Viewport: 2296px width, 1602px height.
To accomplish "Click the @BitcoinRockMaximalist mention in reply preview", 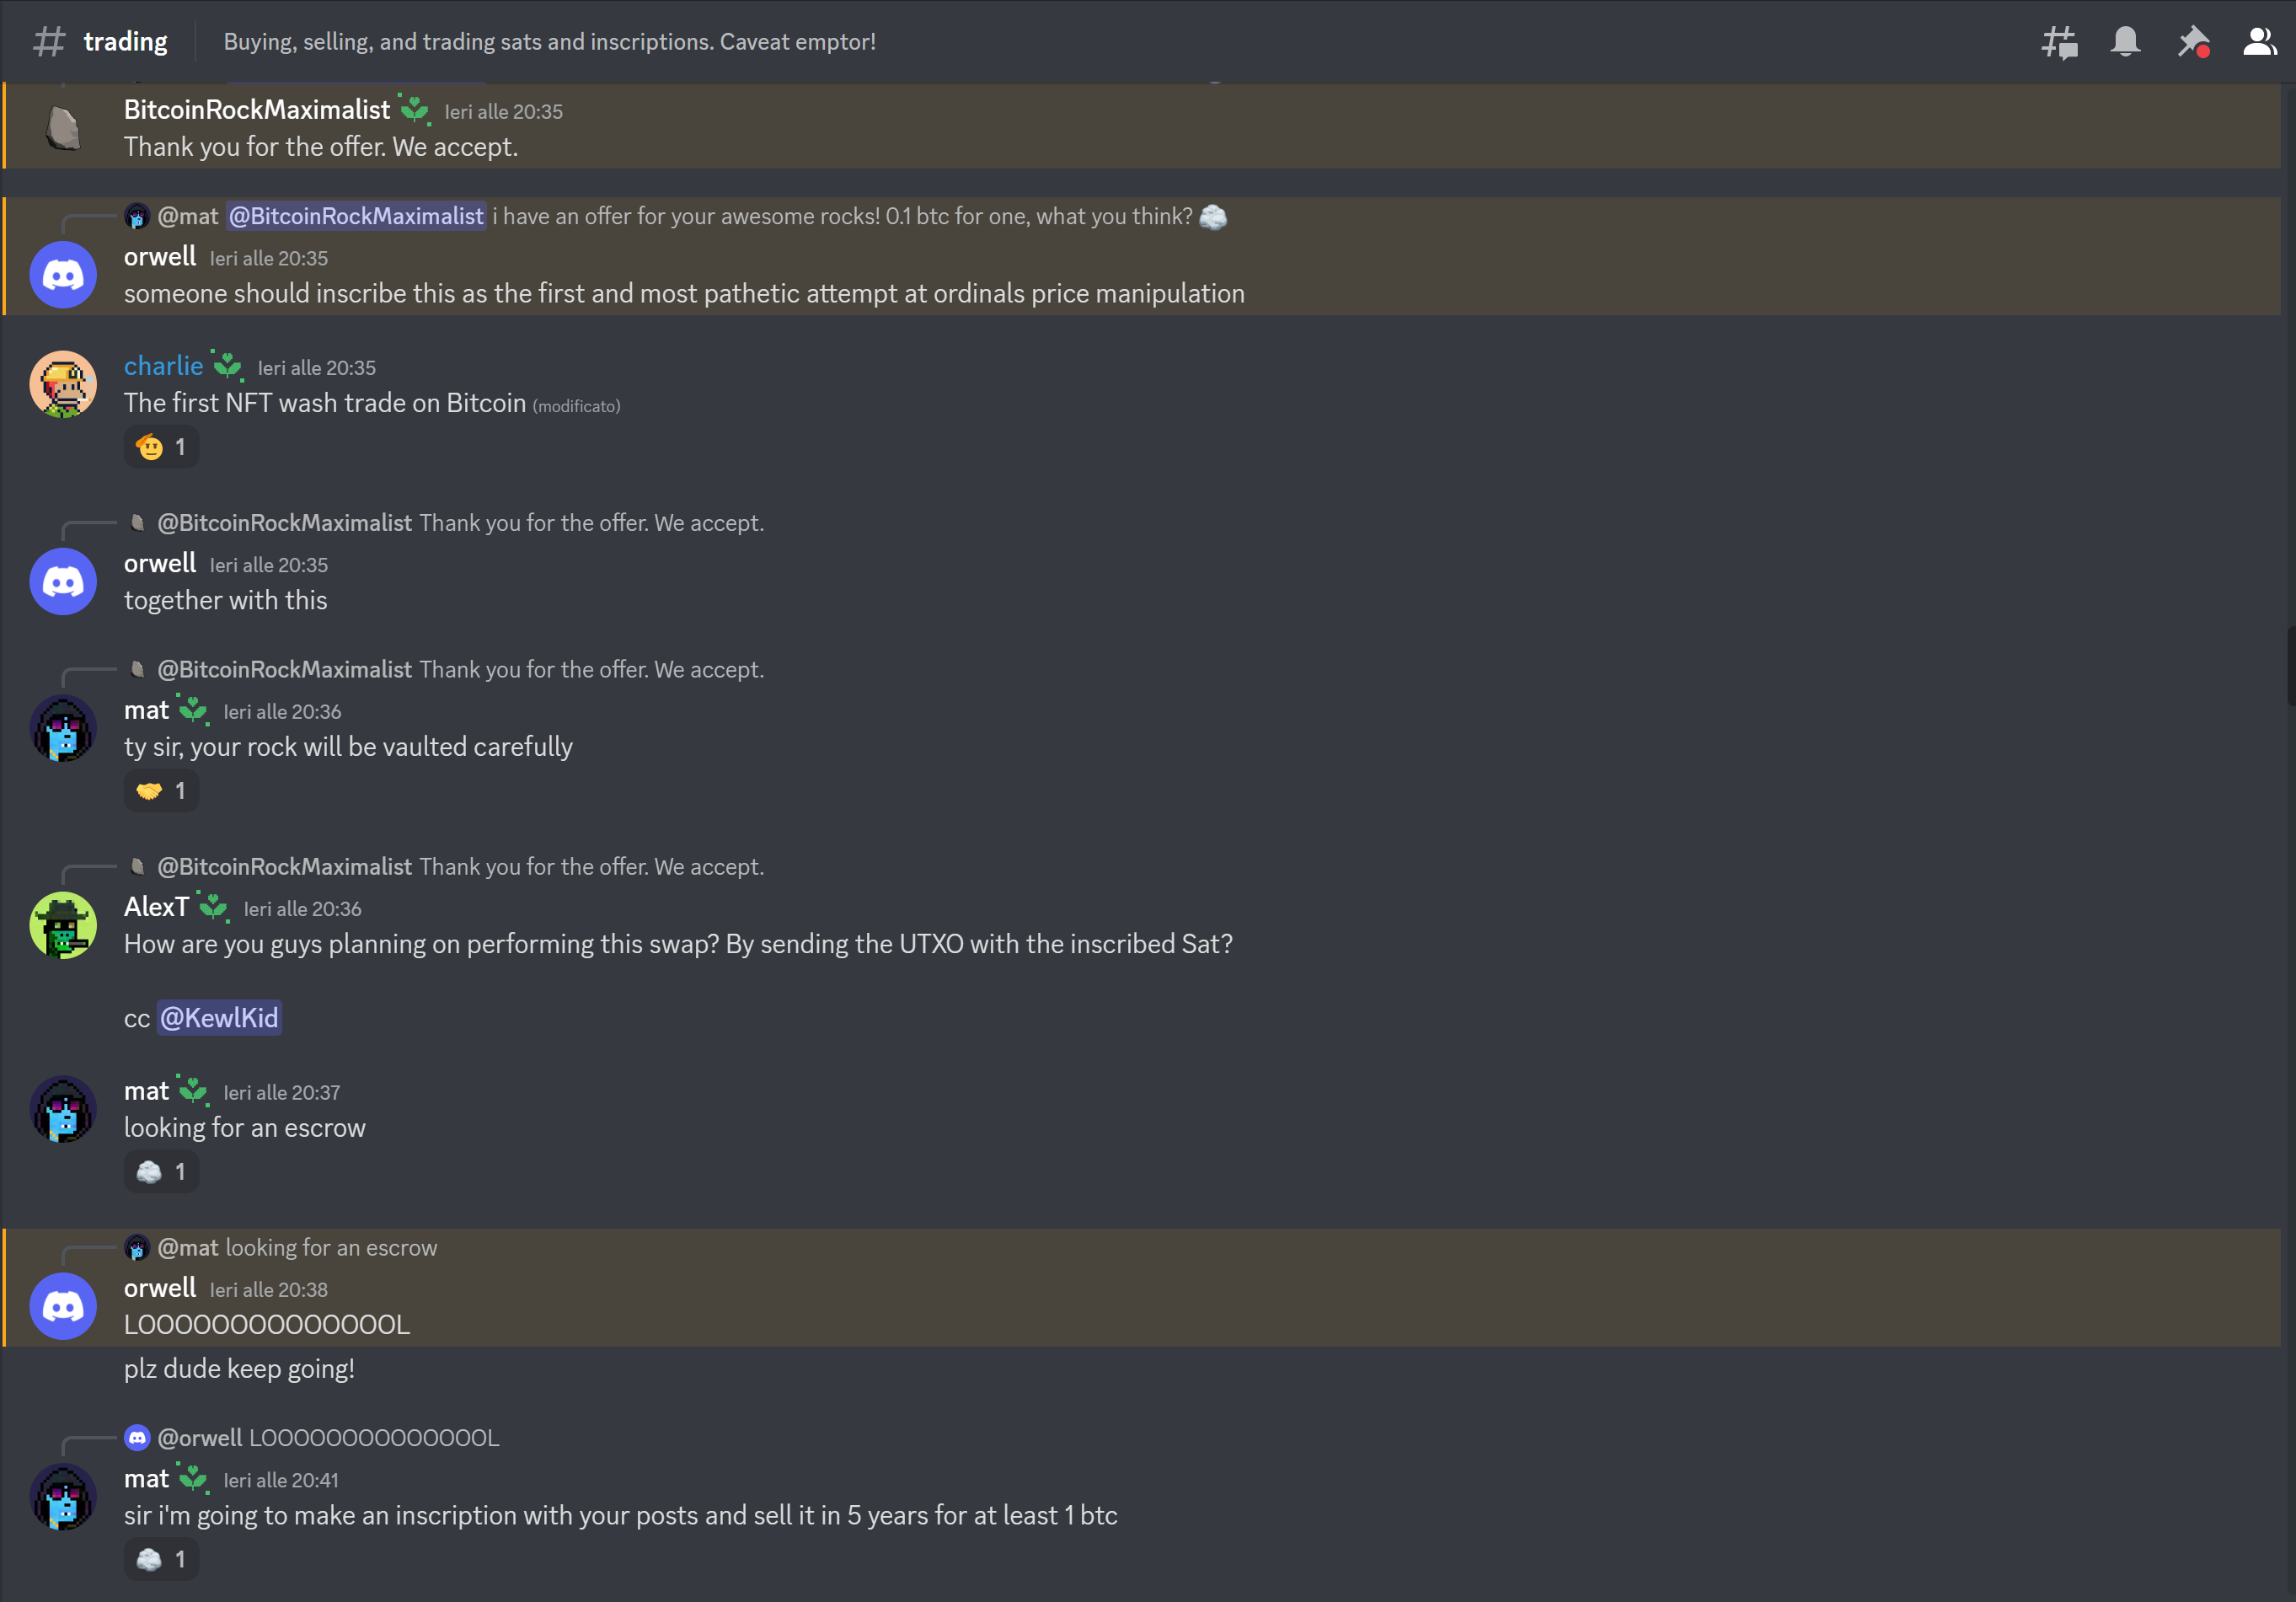I will pyautogui.click(x=356, y=216).
